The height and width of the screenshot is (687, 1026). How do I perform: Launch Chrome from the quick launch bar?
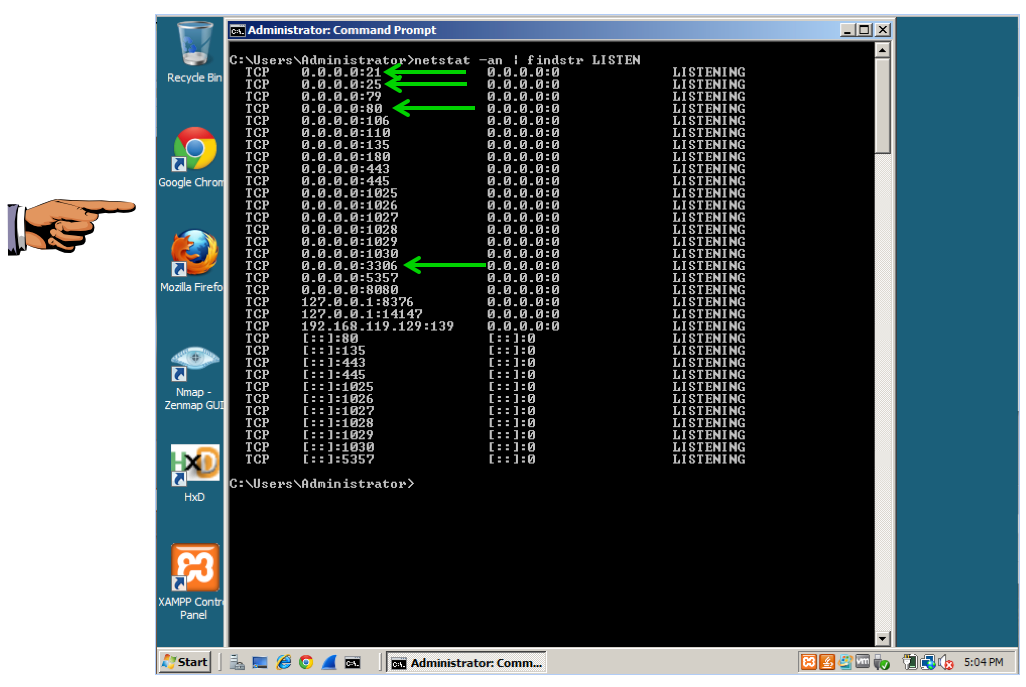coord(306,662)
